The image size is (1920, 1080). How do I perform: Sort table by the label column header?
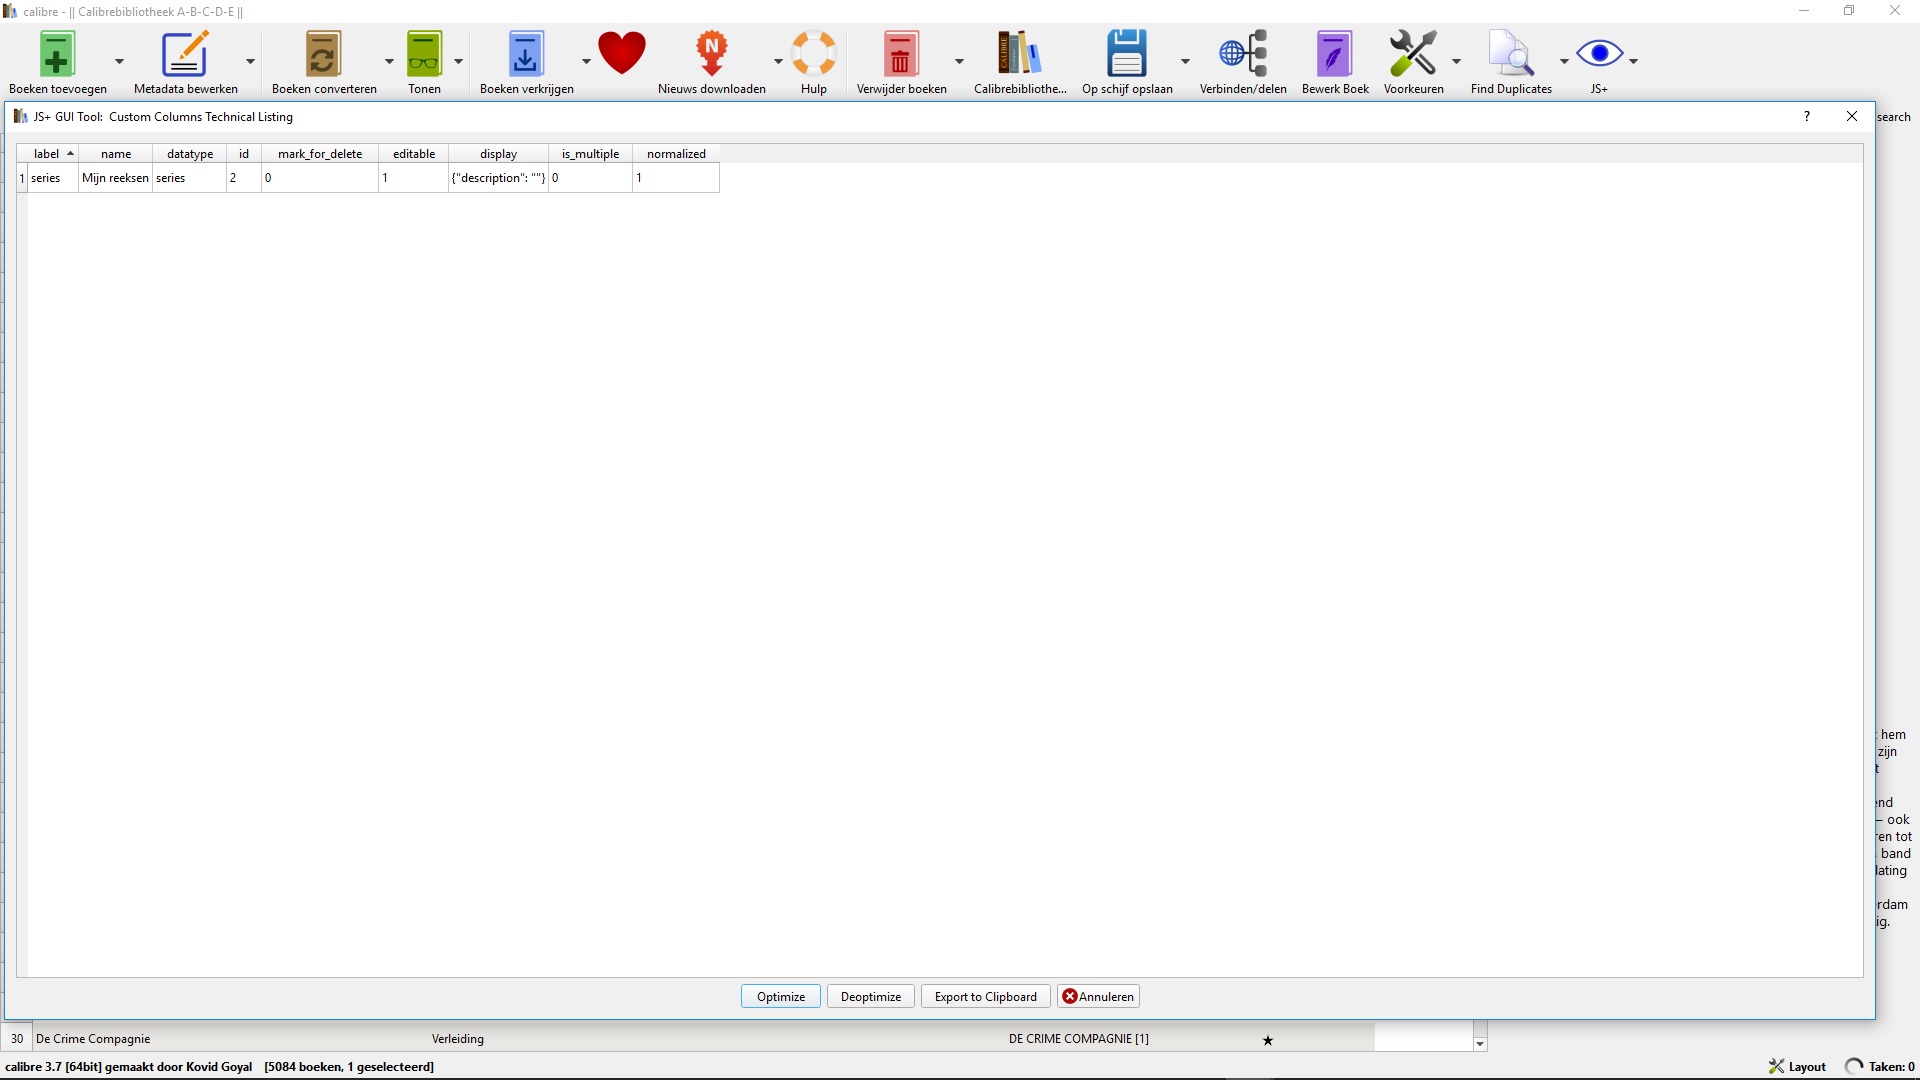click(x=47, y=154)
